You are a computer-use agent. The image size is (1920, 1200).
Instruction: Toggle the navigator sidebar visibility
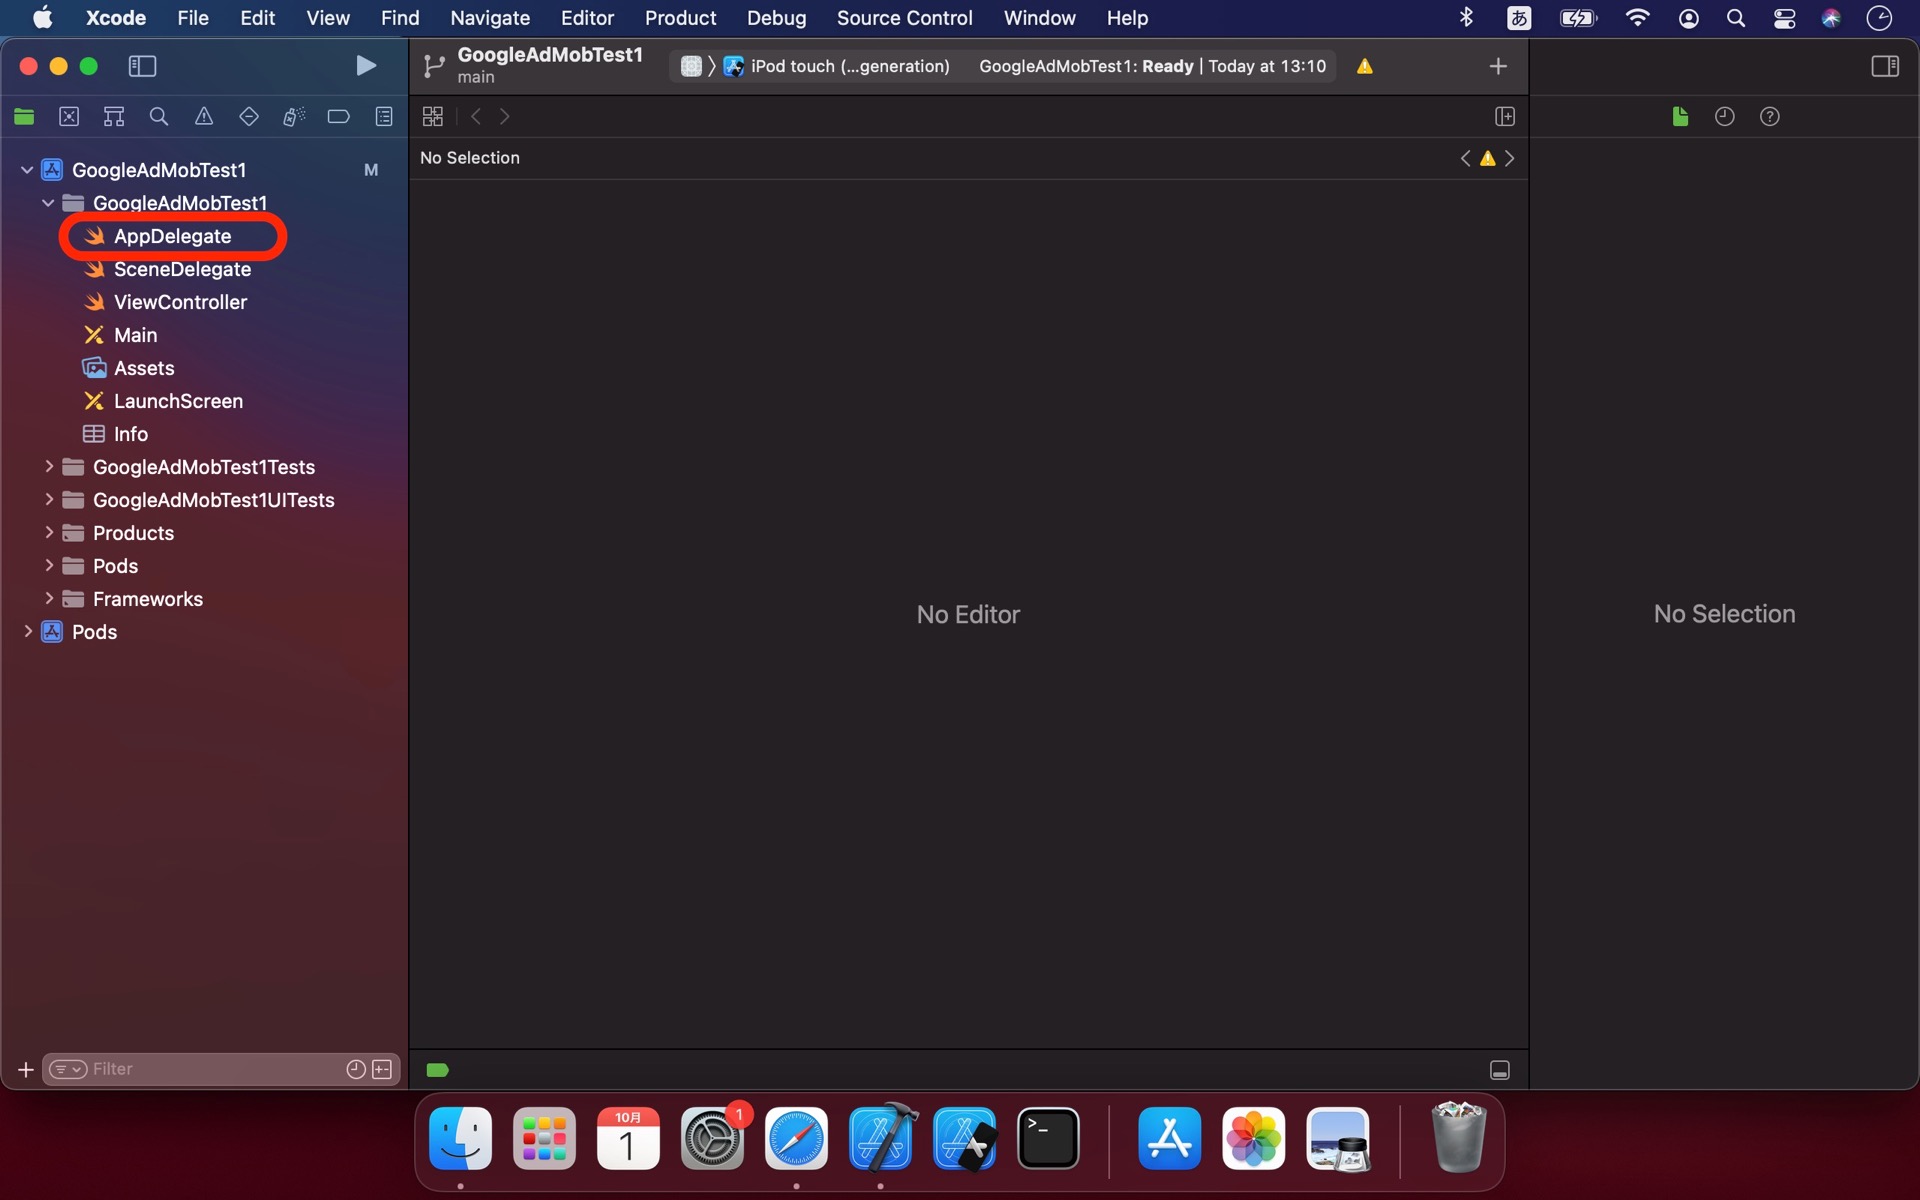pyautogui.click(x=142, y=66)
